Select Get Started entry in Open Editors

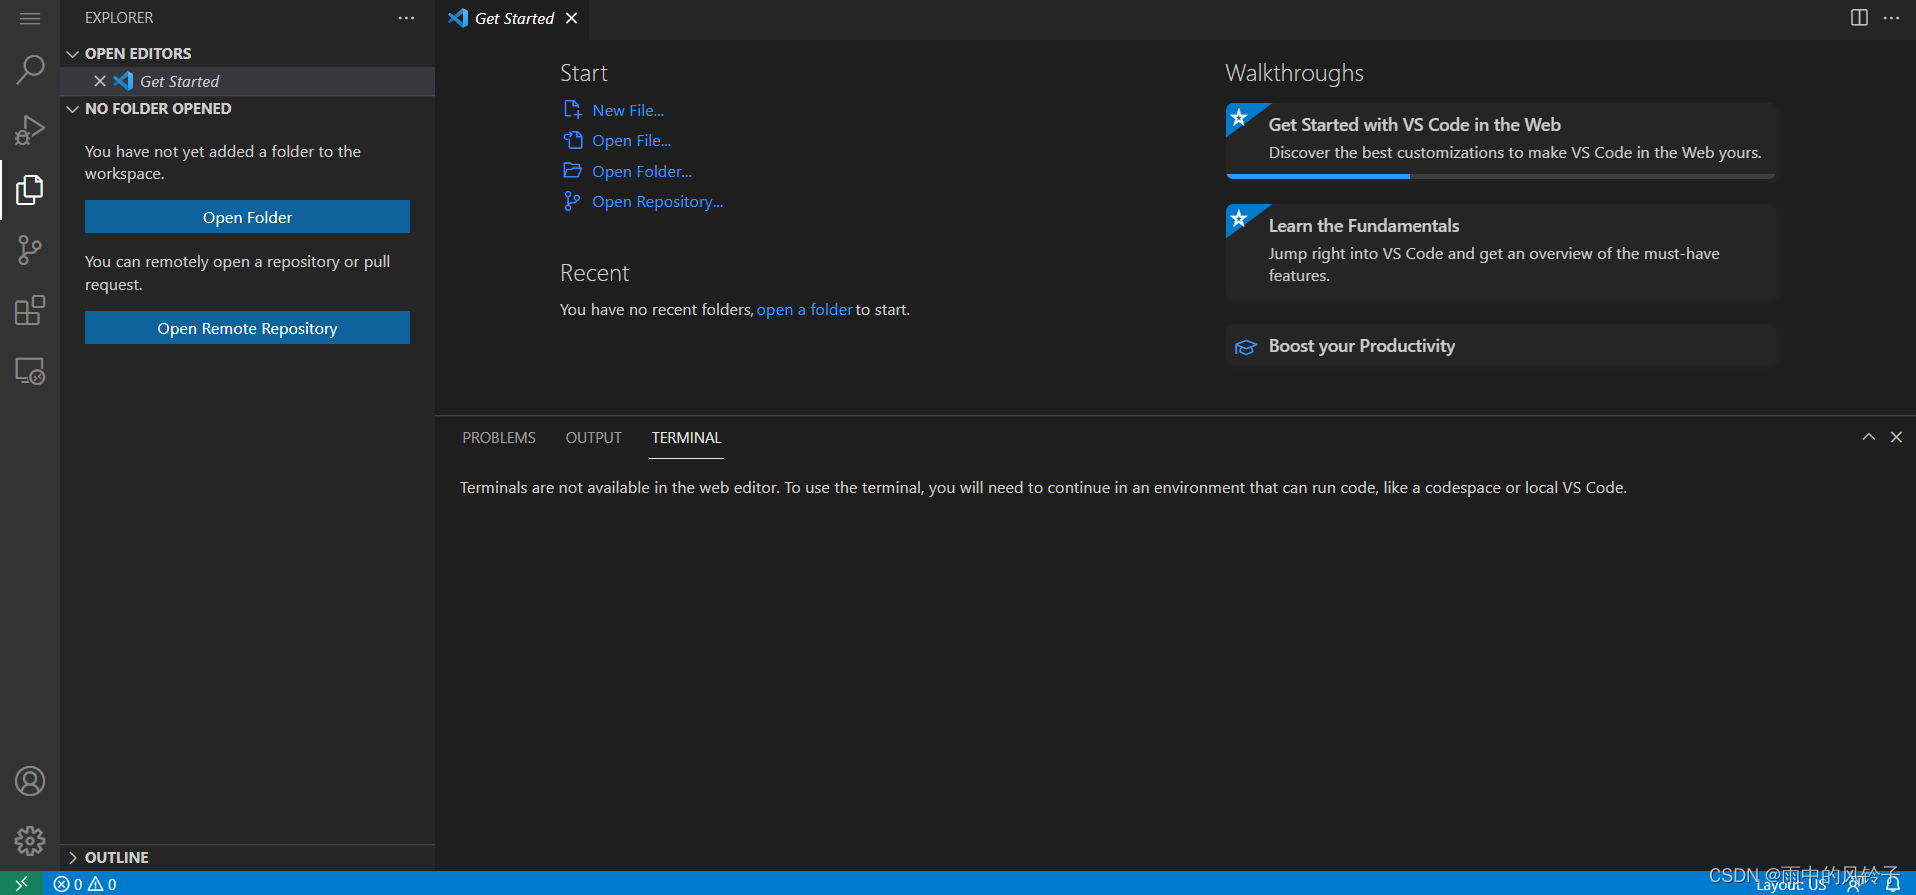(247, 81)
